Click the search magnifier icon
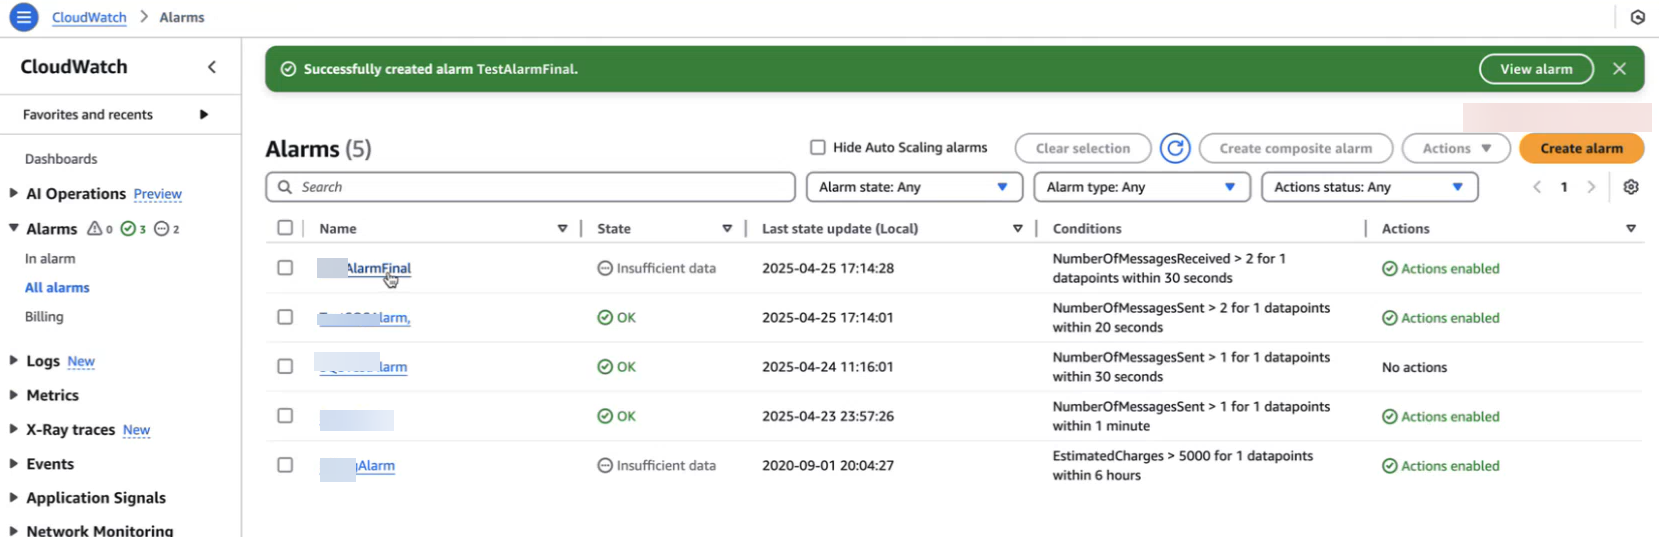The image size is (1659, 537). 285,187
